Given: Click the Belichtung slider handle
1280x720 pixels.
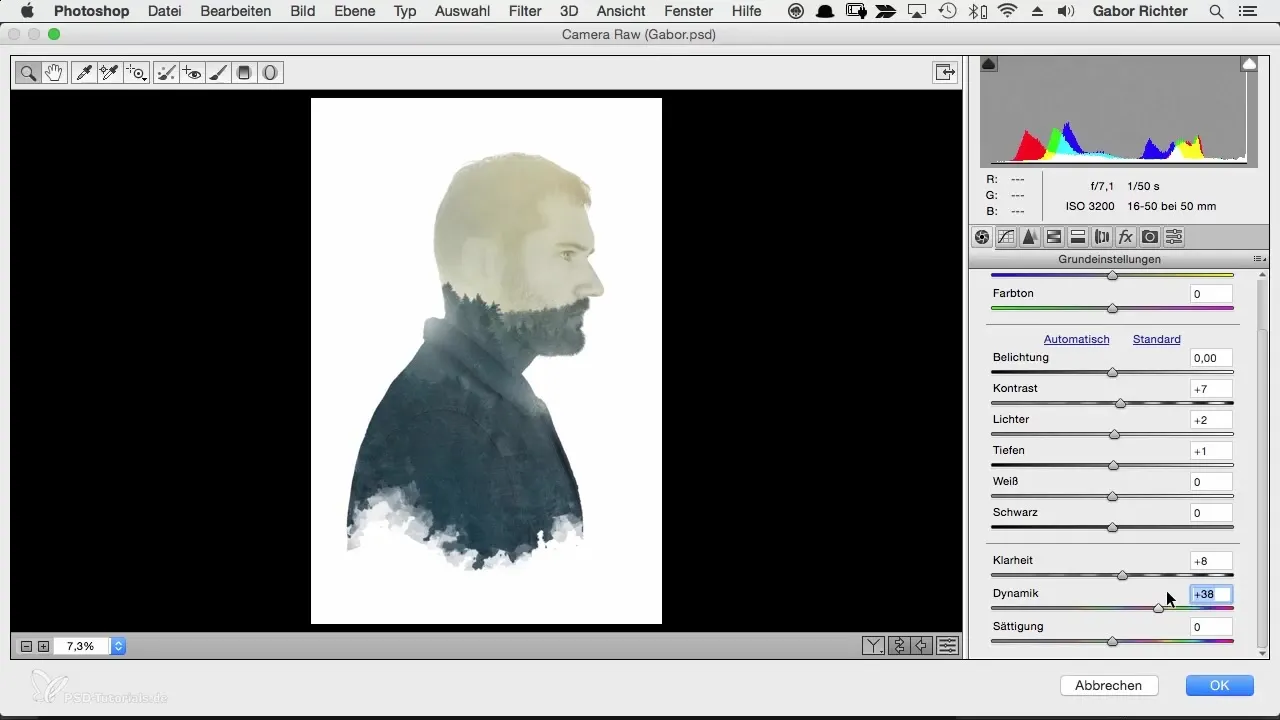Looking at the screenshot, I should click(1112, 372).
